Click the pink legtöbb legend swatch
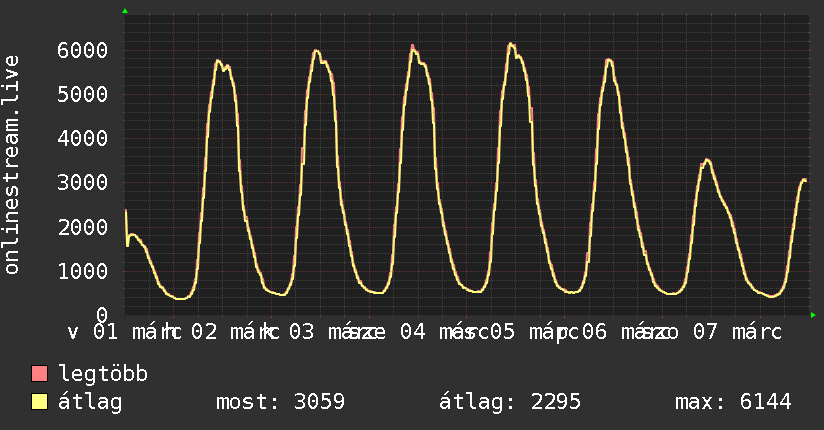 point(39,373)
